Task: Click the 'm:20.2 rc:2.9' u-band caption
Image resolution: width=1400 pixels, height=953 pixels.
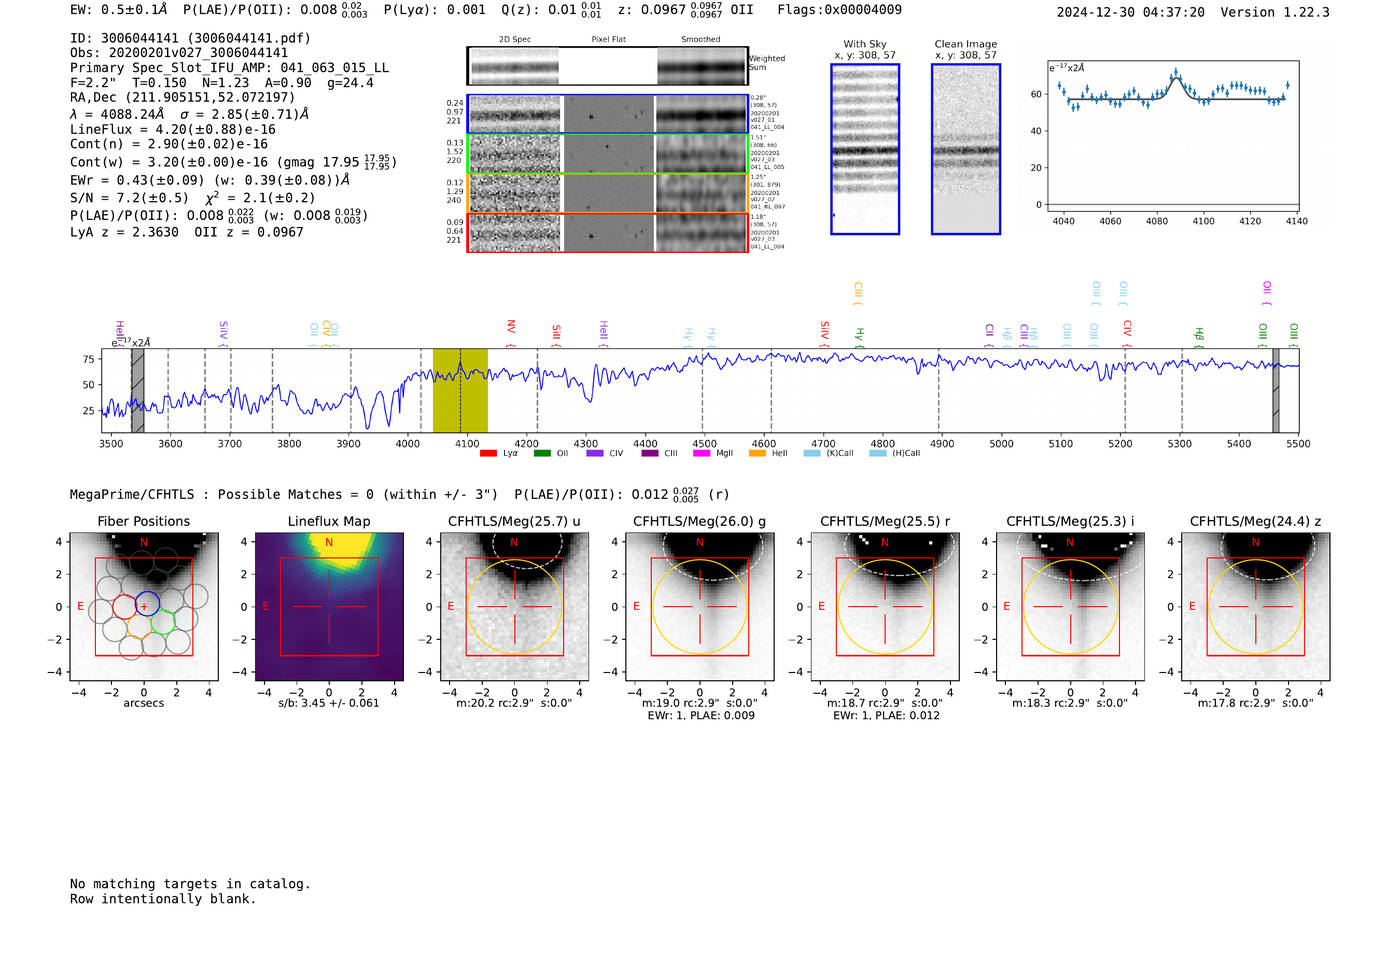Action: click(x=514, y=703)
